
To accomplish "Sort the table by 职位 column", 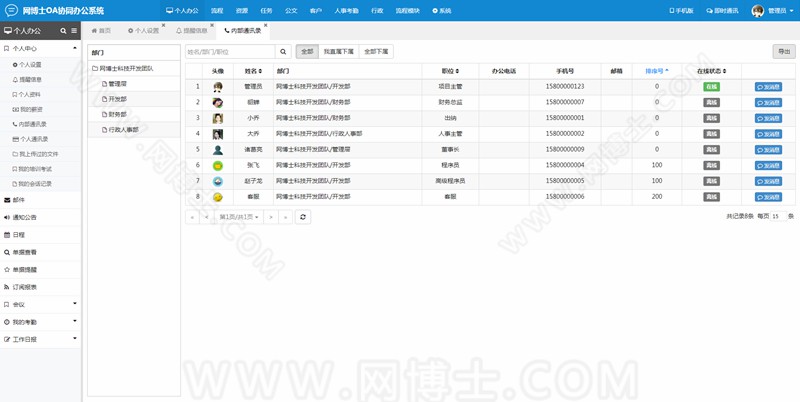I will coord(450,71).
